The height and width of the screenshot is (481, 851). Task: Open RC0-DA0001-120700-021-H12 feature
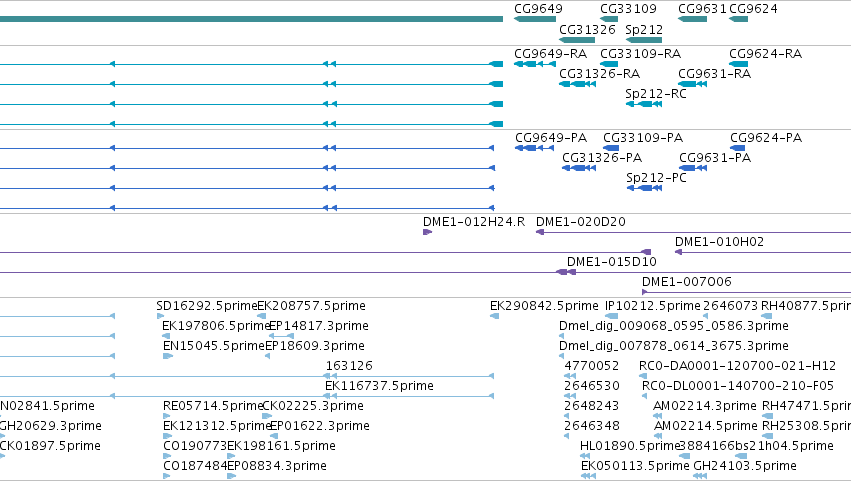click(x=738, y=366)
